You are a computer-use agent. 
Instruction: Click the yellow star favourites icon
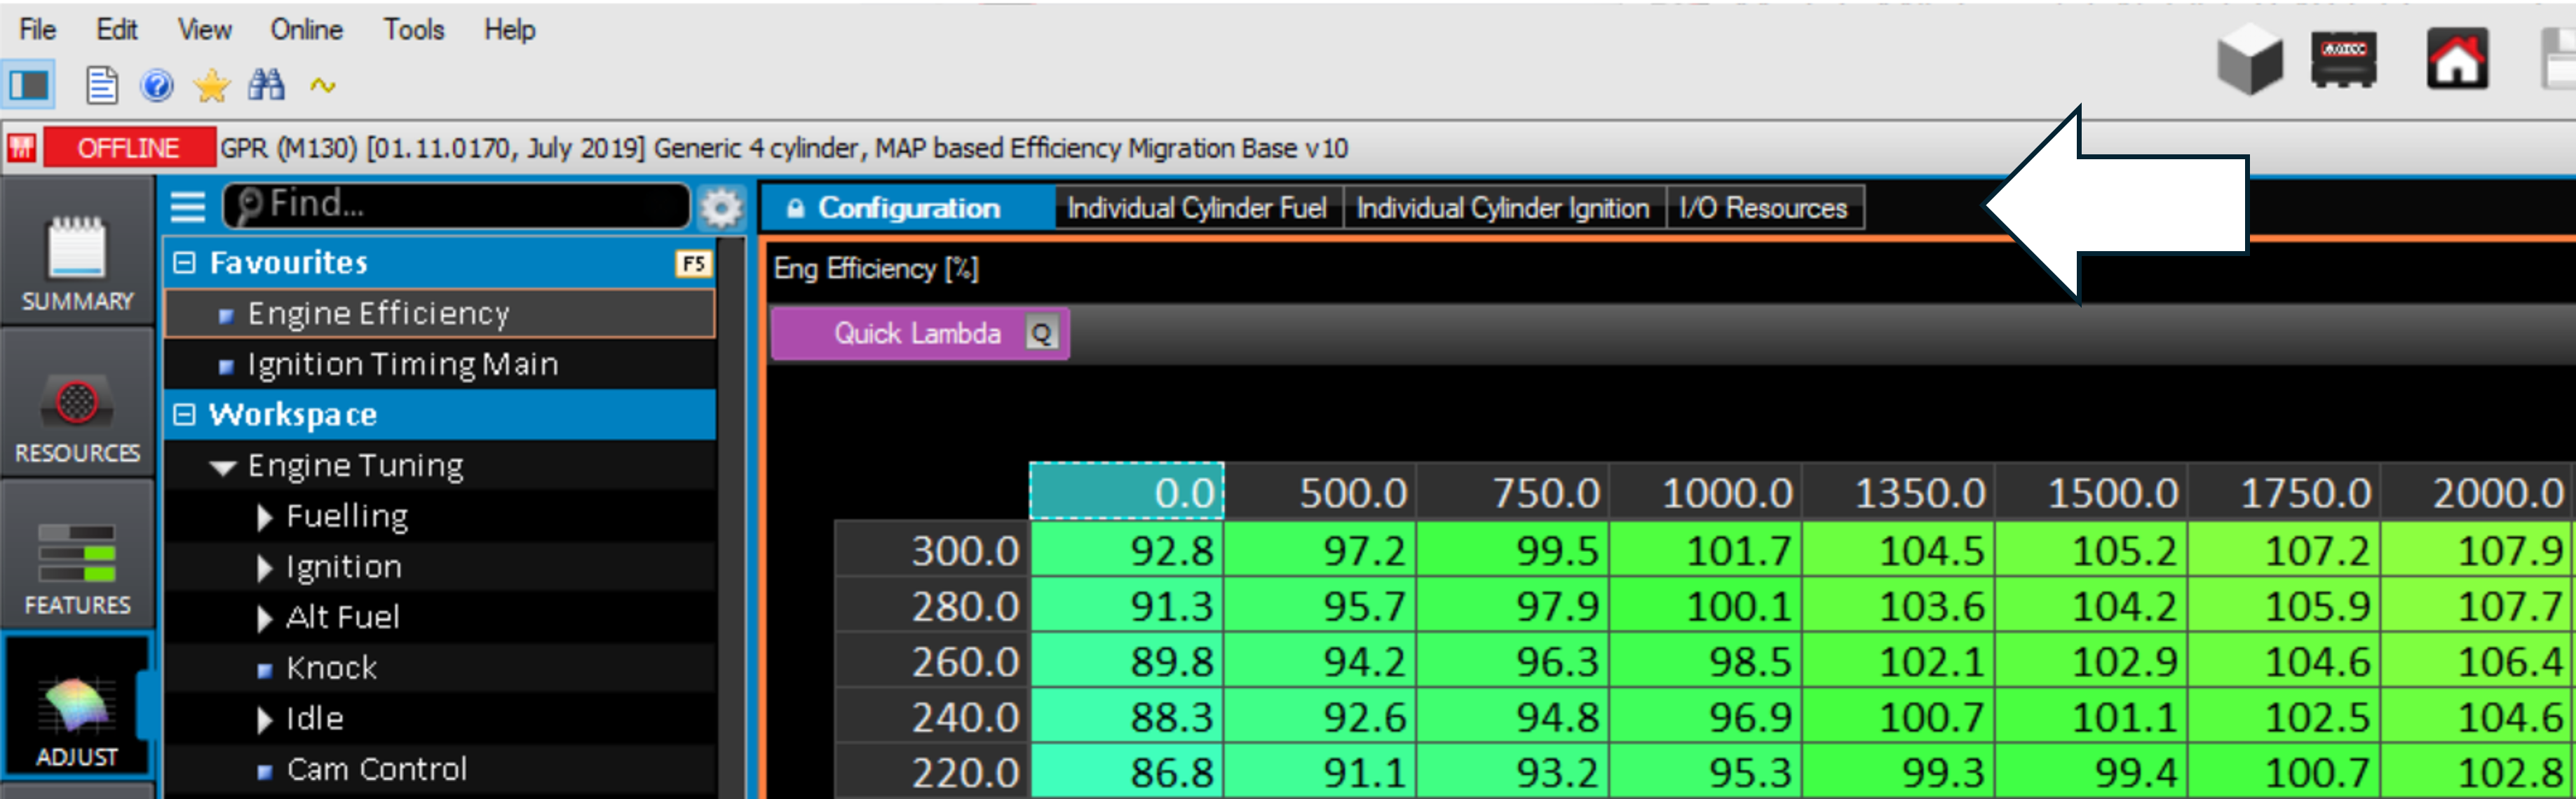pyautogui.click(x=211, y=86)
